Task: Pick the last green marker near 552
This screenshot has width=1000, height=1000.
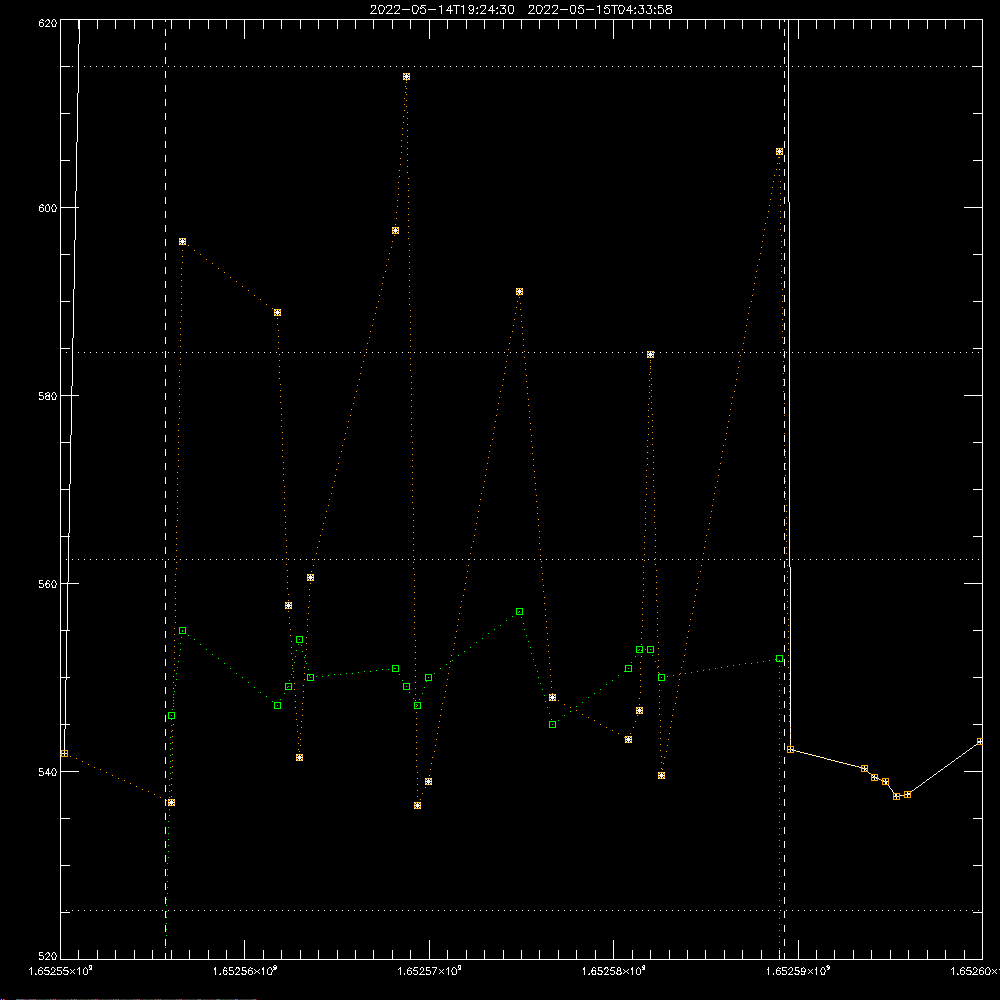Action: point(779,659)
